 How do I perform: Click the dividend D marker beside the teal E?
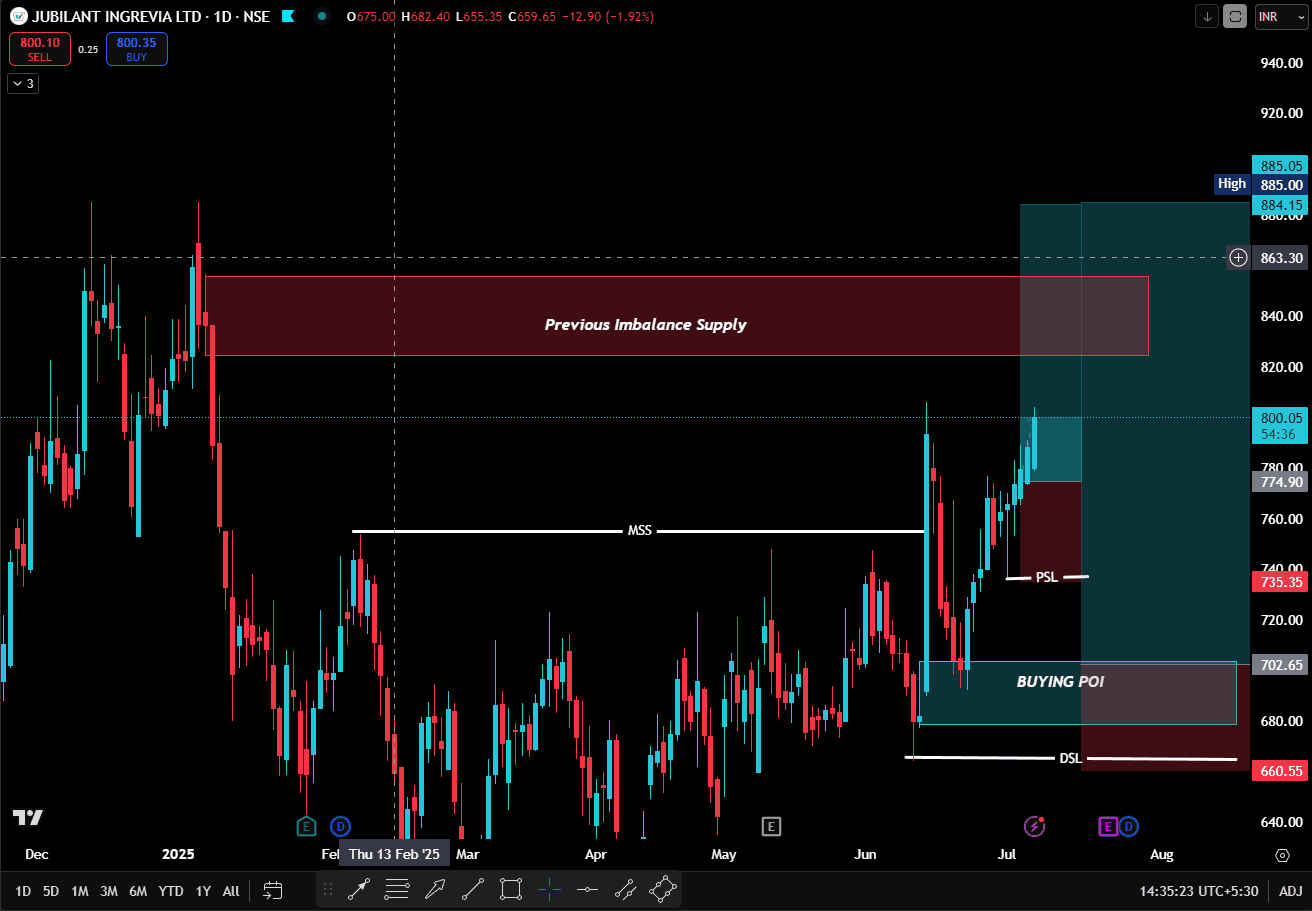click(x=339, y=826)
